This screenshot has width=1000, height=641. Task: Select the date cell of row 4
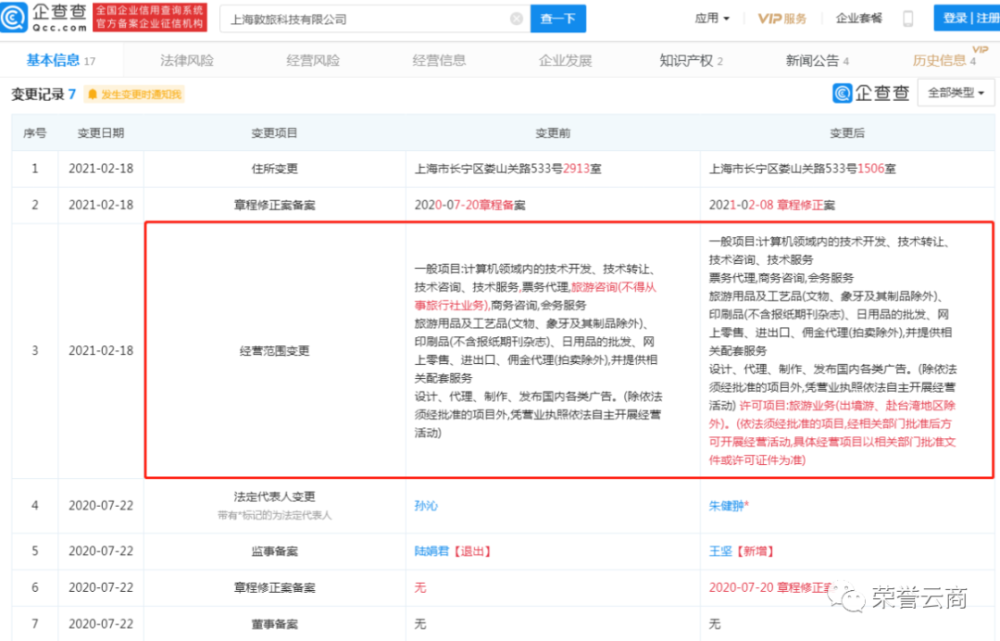pos(101,506)
